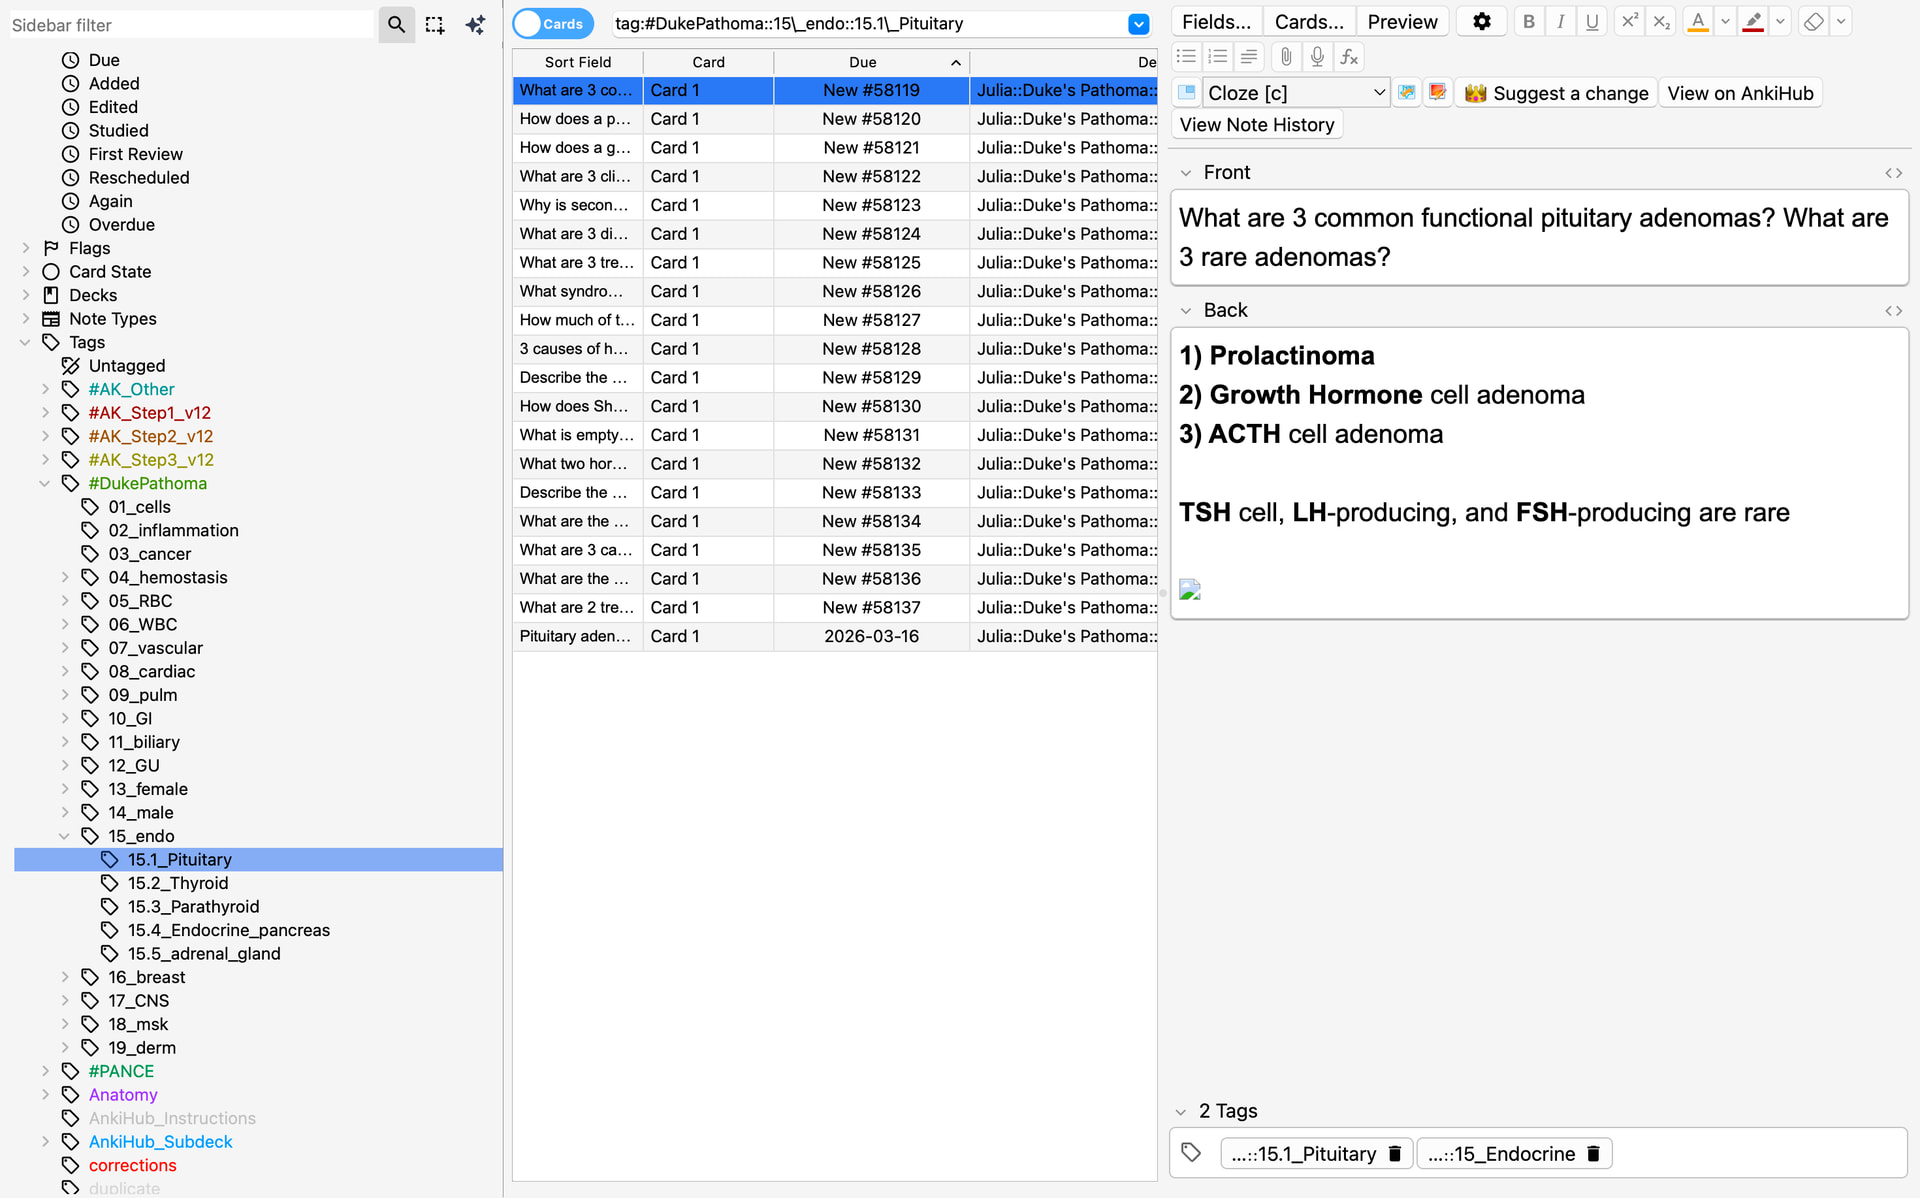The height and width of the screenshot is (1198, 1920).
Task: Toggle the Cards/Notes switch
Action: coord(553,24)
